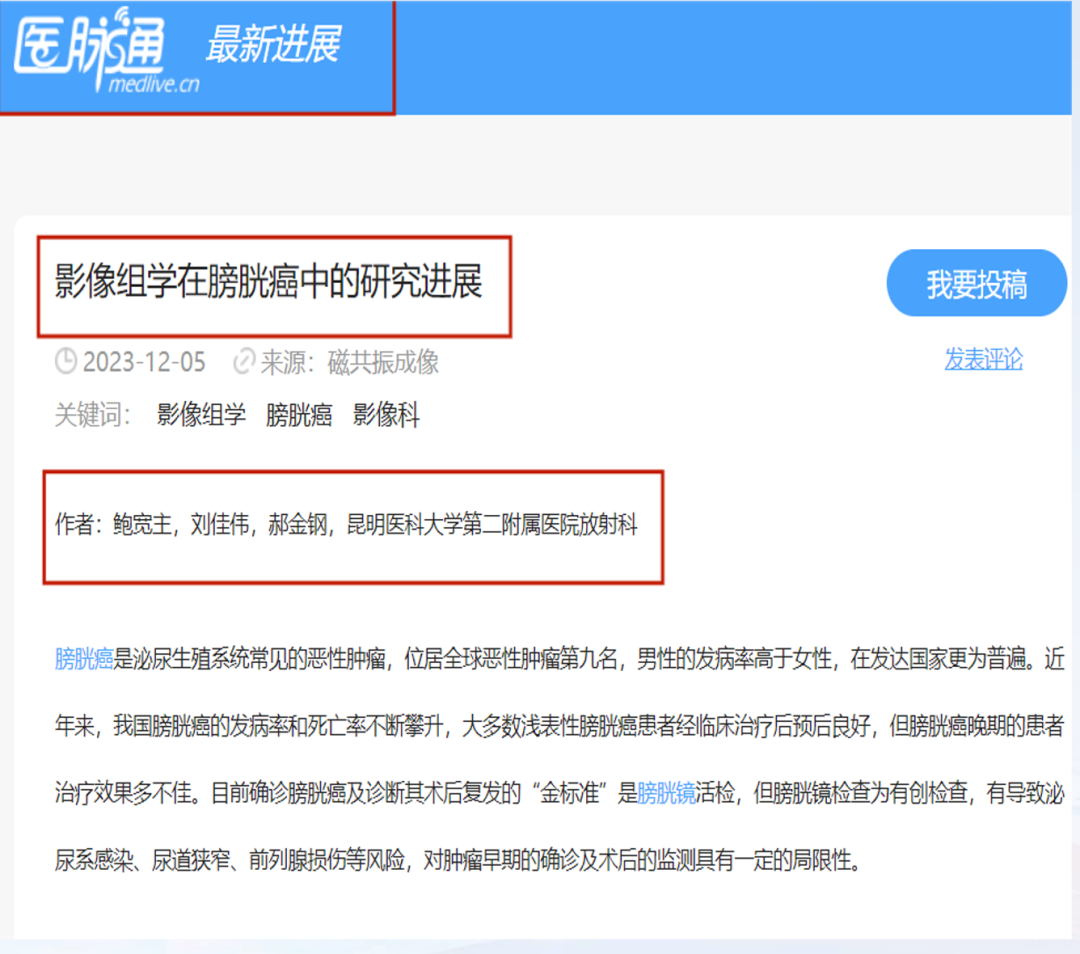Click the publish date 2023-12-05
The width and height of the screenshot is (1080, 954).
144,362
